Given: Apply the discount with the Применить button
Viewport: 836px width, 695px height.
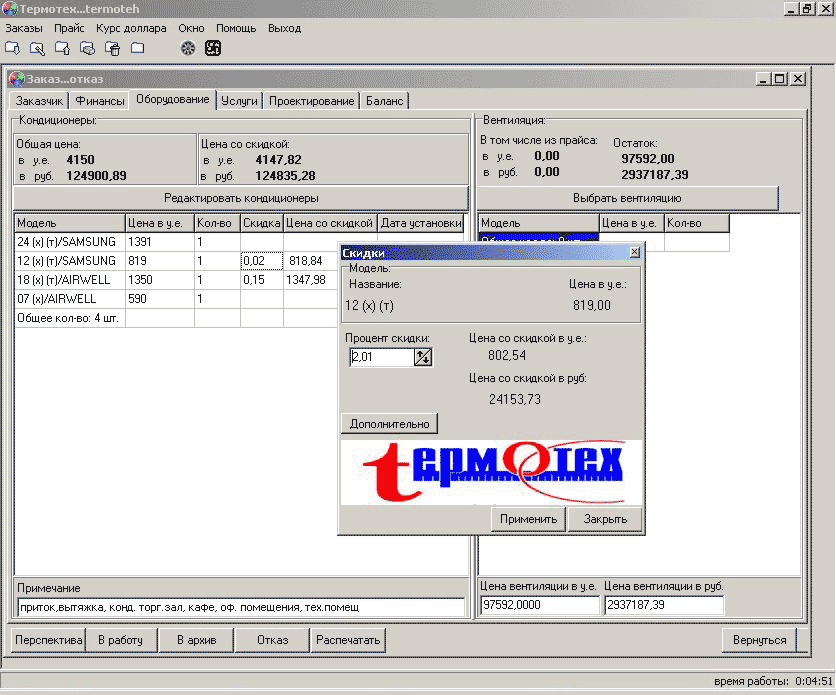Looking at the screenshot, I should coord(528,519).
